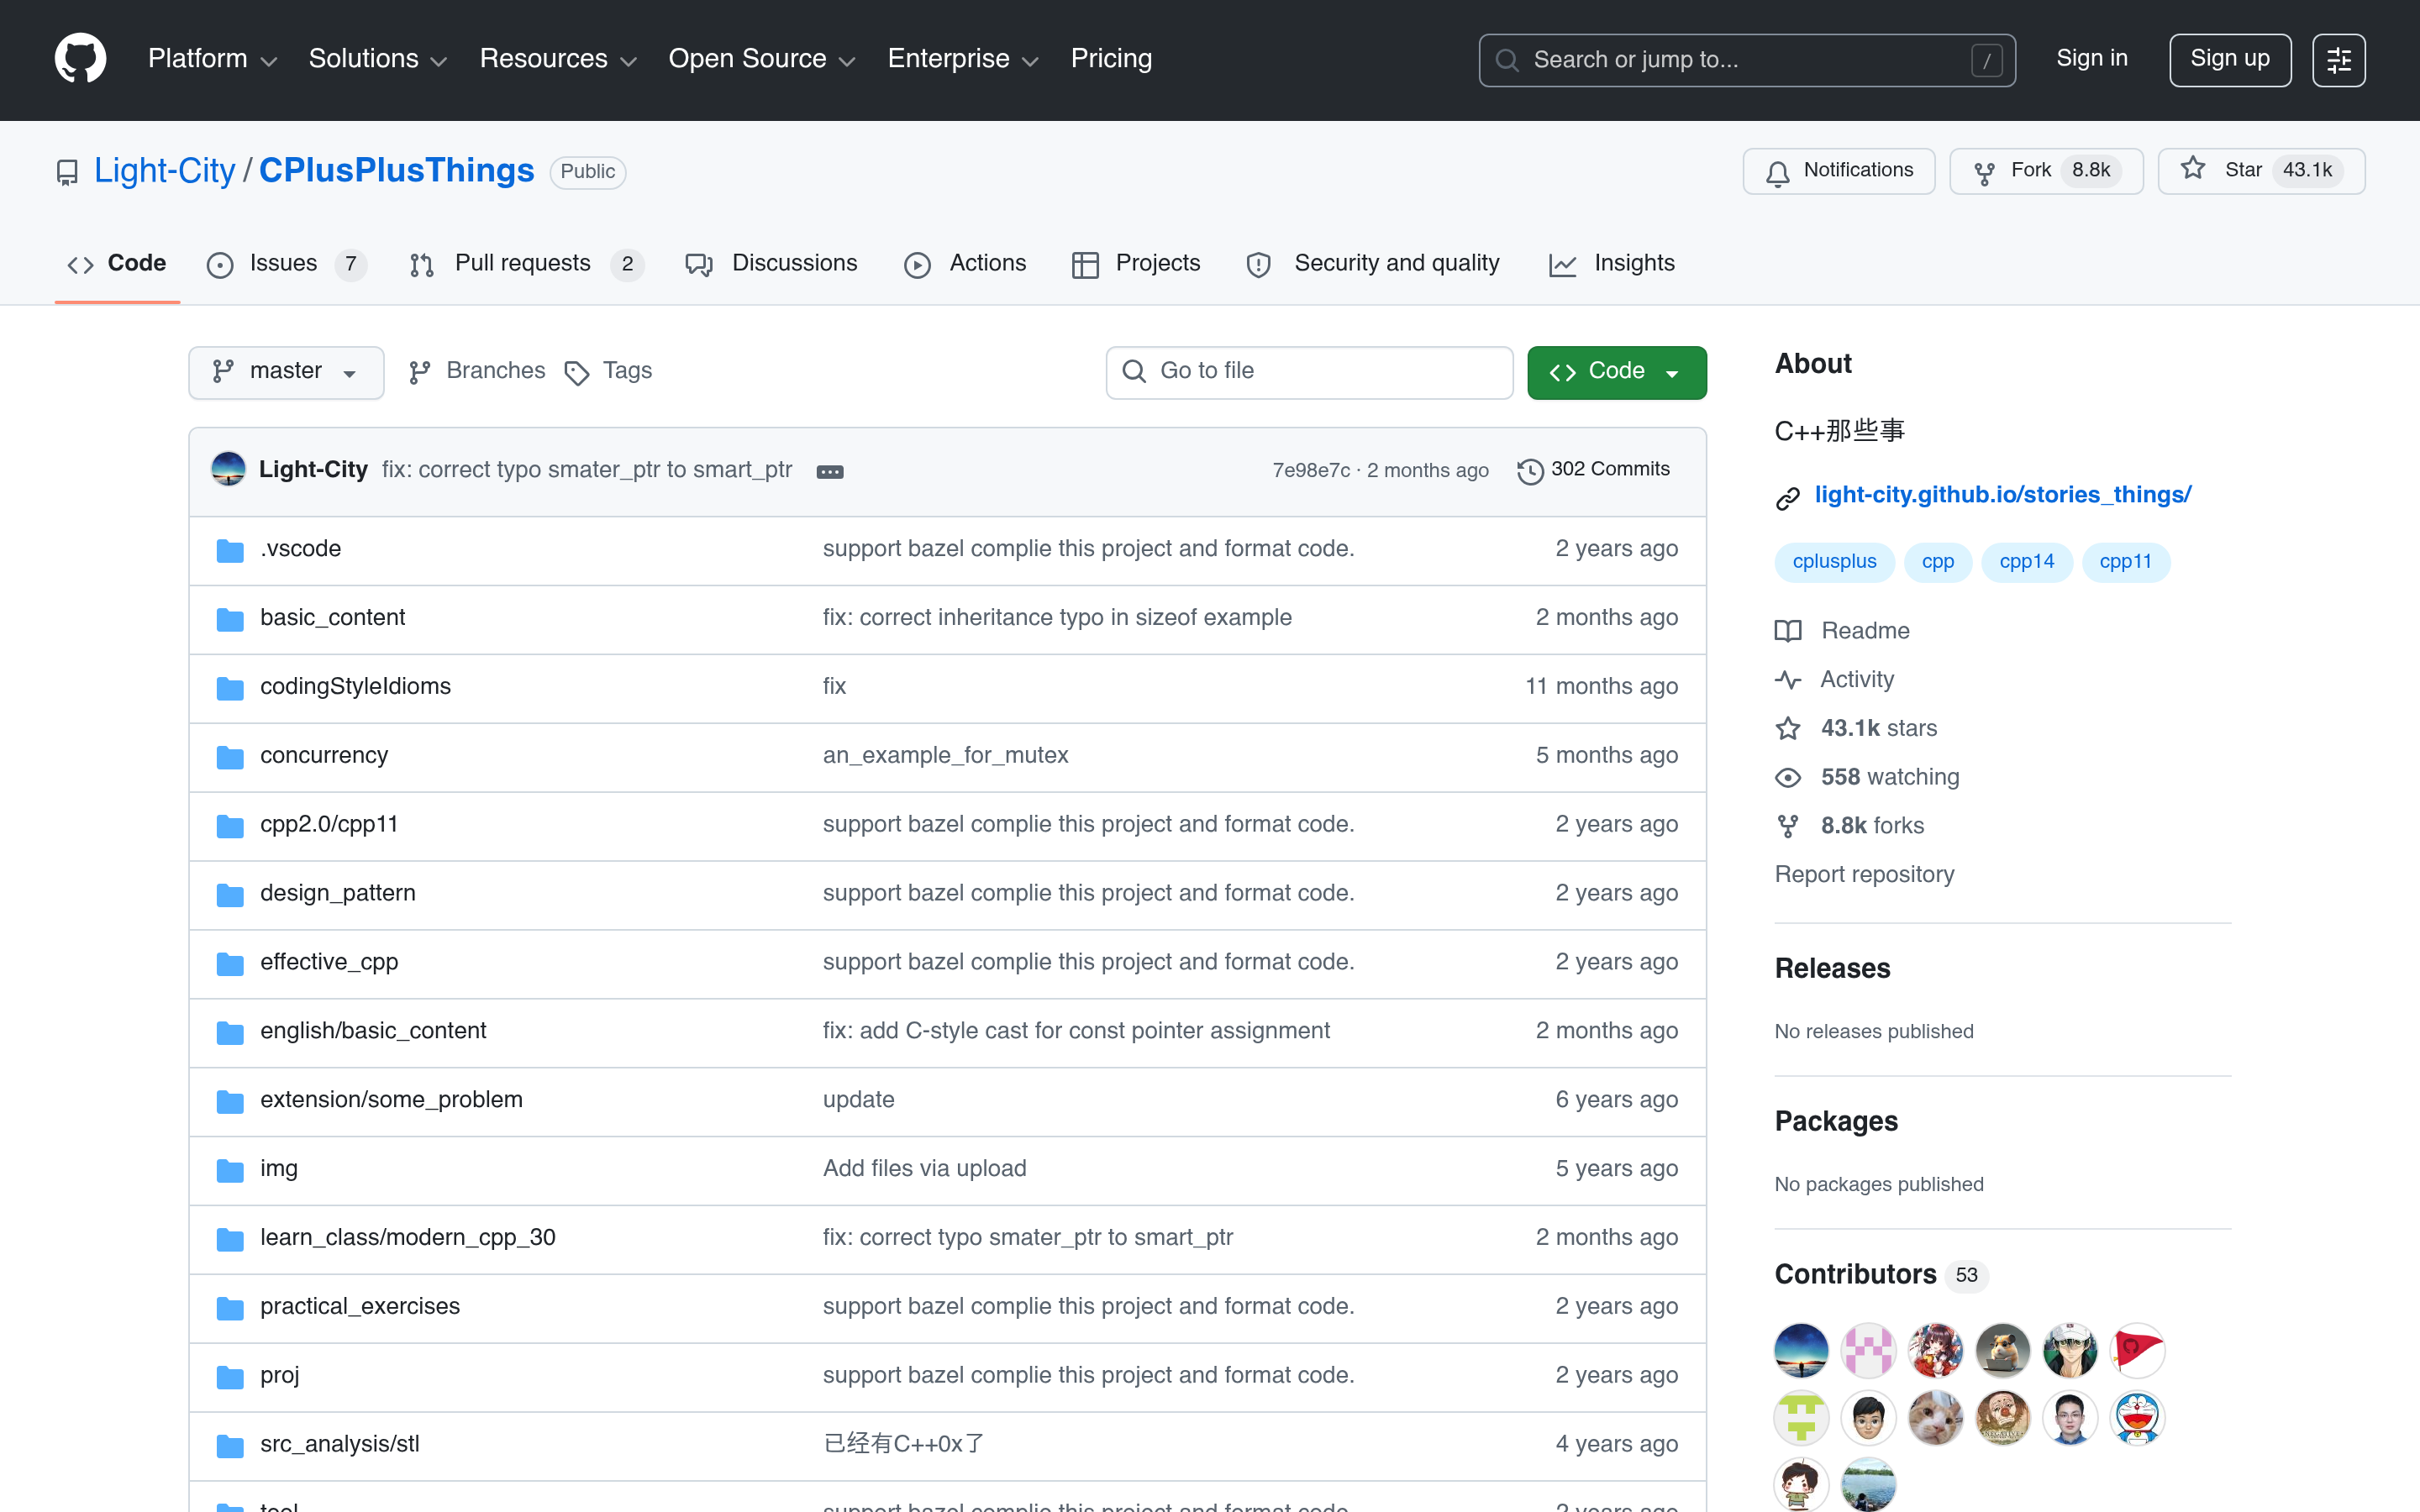View the 302 Commits history
This screenshot has height=1512, width=2420.
(x=1594, y=470)
